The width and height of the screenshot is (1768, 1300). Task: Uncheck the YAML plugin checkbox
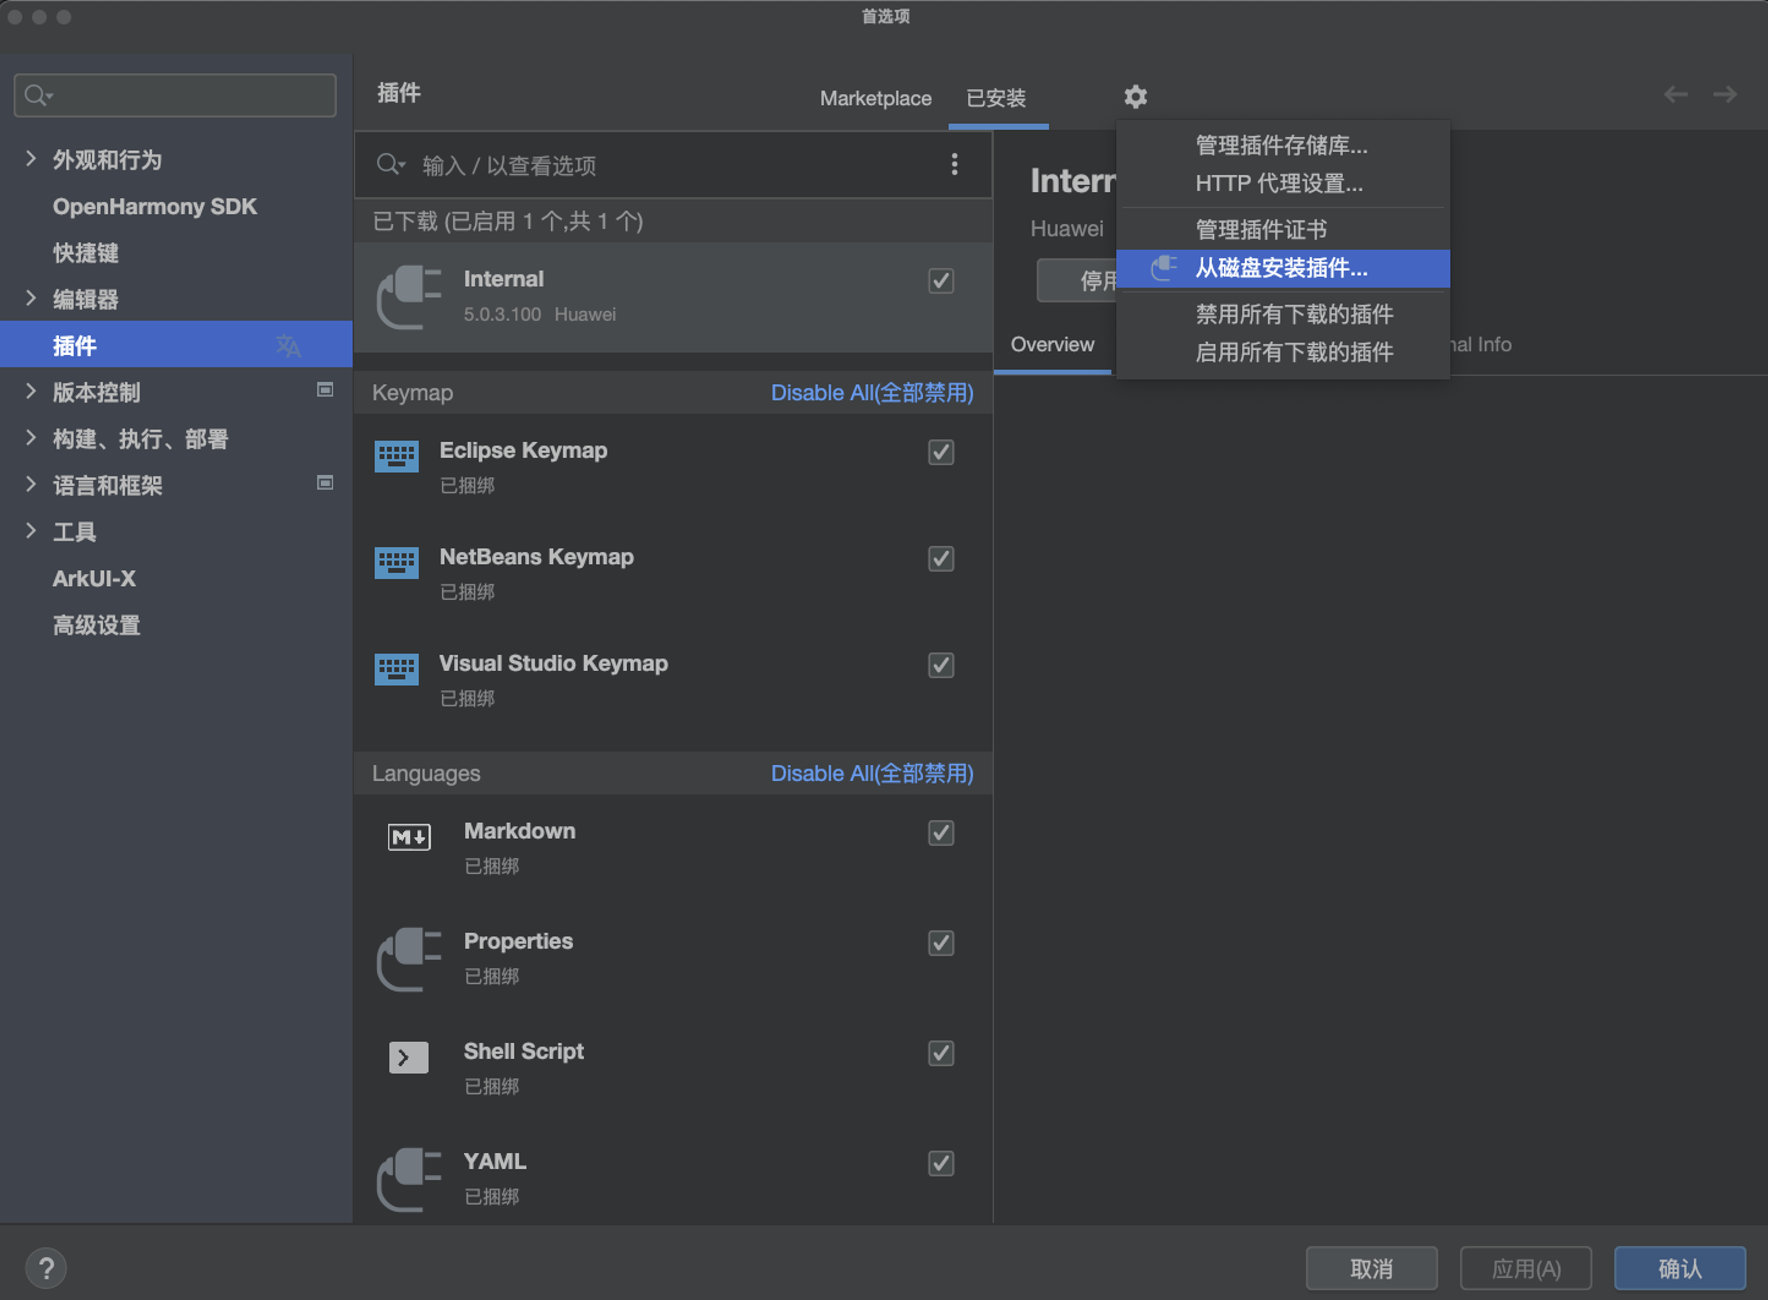click(x=941, y=1163)
